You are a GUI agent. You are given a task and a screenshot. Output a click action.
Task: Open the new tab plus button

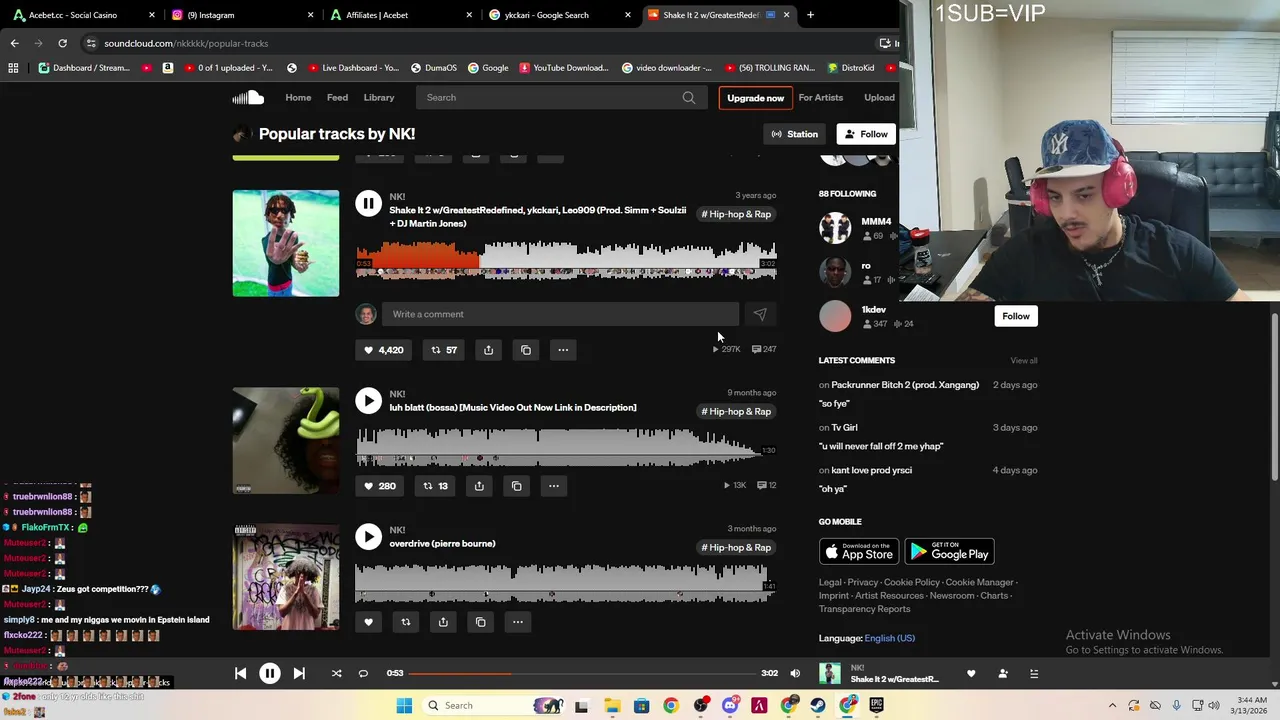pyautogui.click(x=810, y=15)
